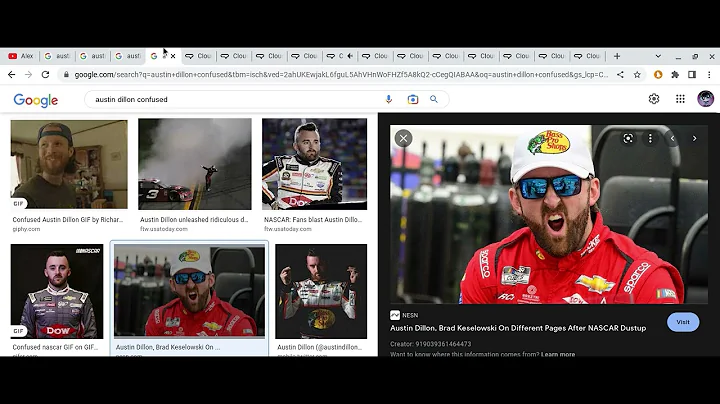Open Austin Dillon unleashed ridiculous caption
Viewport: 720px width, 404px height.
point(194,219)
